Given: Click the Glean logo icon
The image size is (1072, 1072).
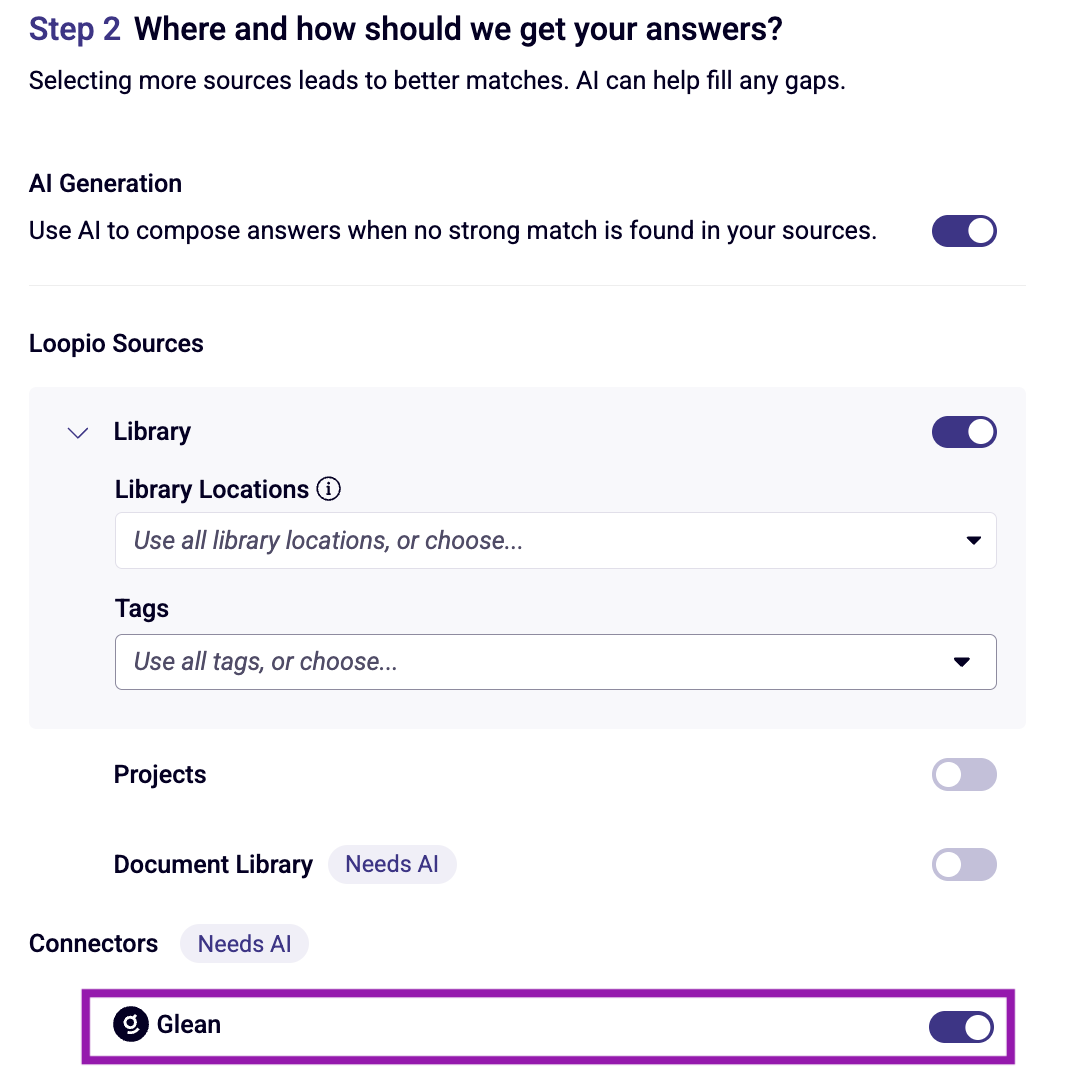Looking at the screenshot, I should 131,1024.
